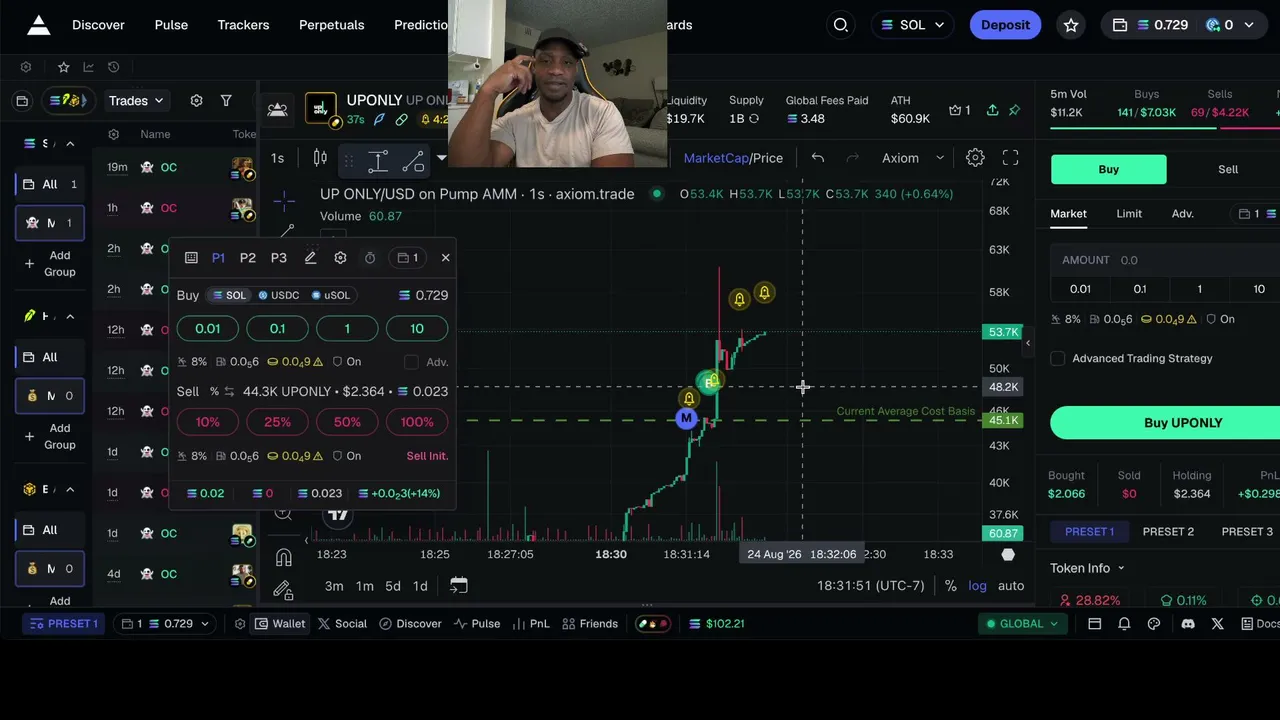Close the instant trade panel

point(445,258)
